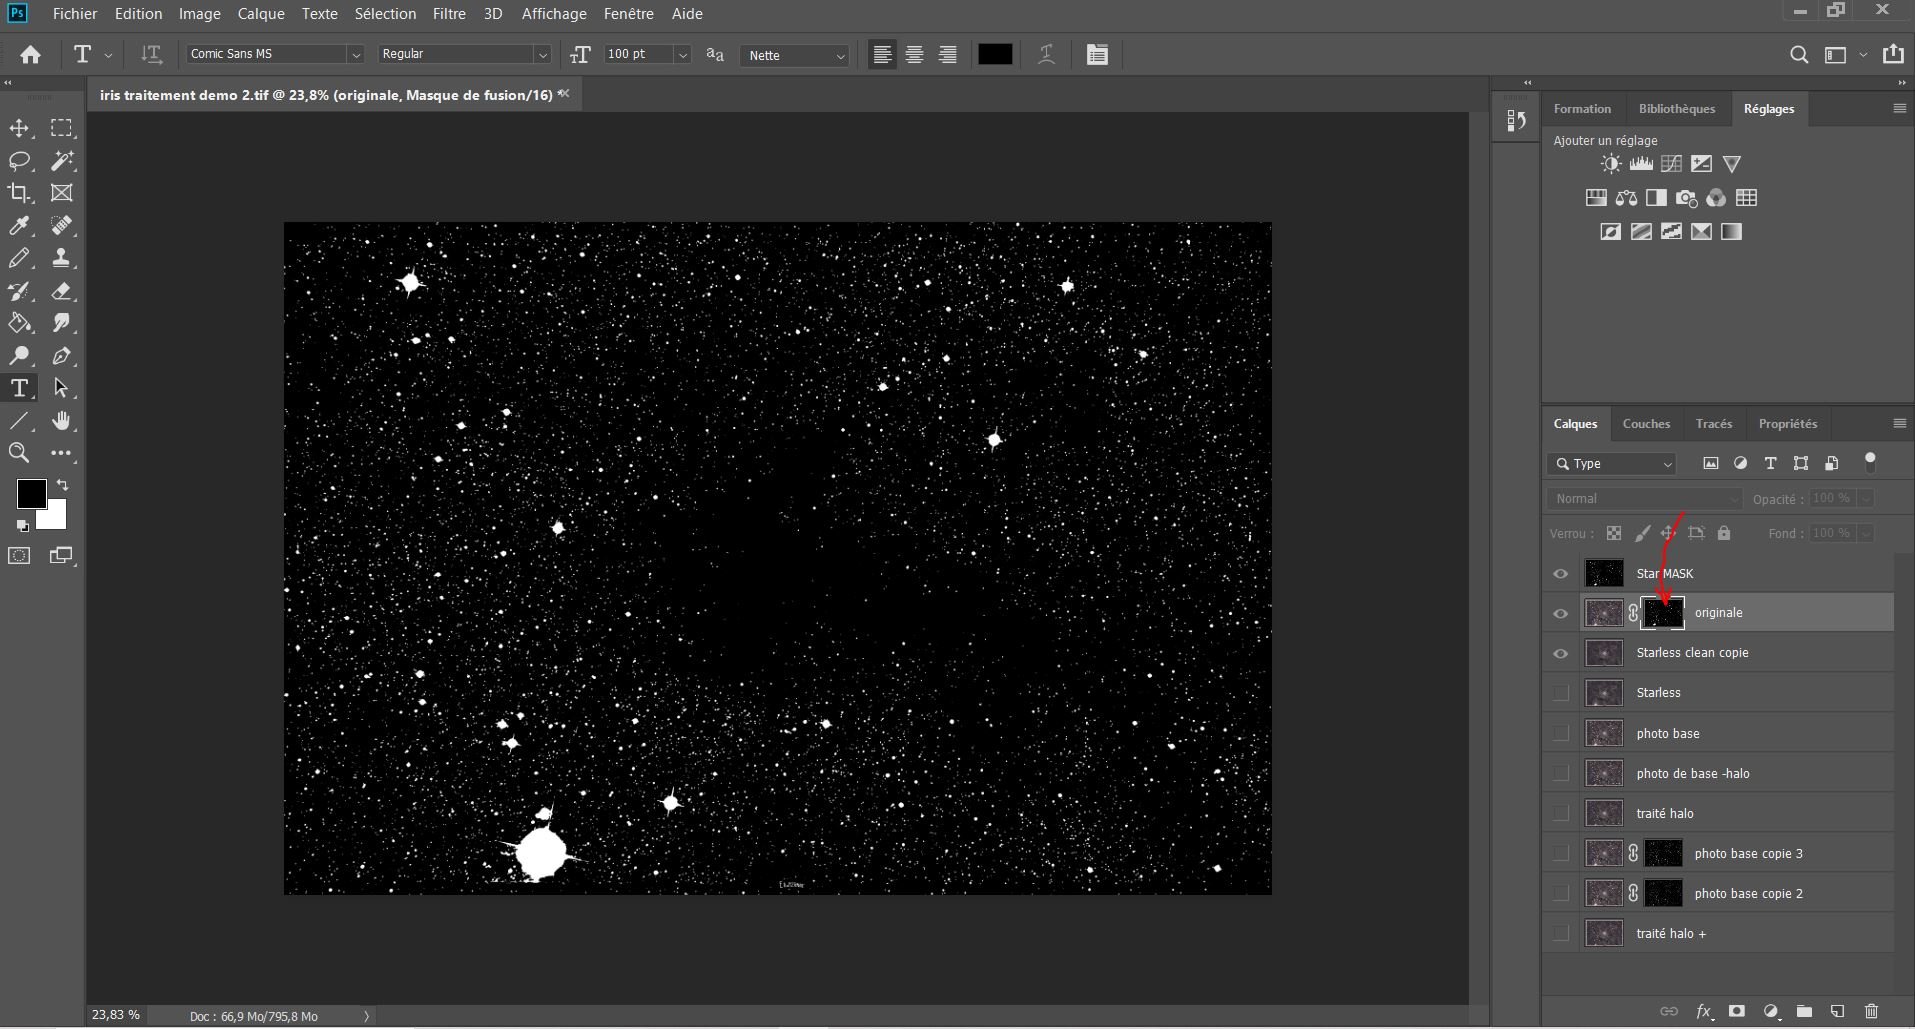Image resolution: width=1915 pixels, height=1029 pixels.
Task: Create a new group folder
Action: tap(1804, 1011)
